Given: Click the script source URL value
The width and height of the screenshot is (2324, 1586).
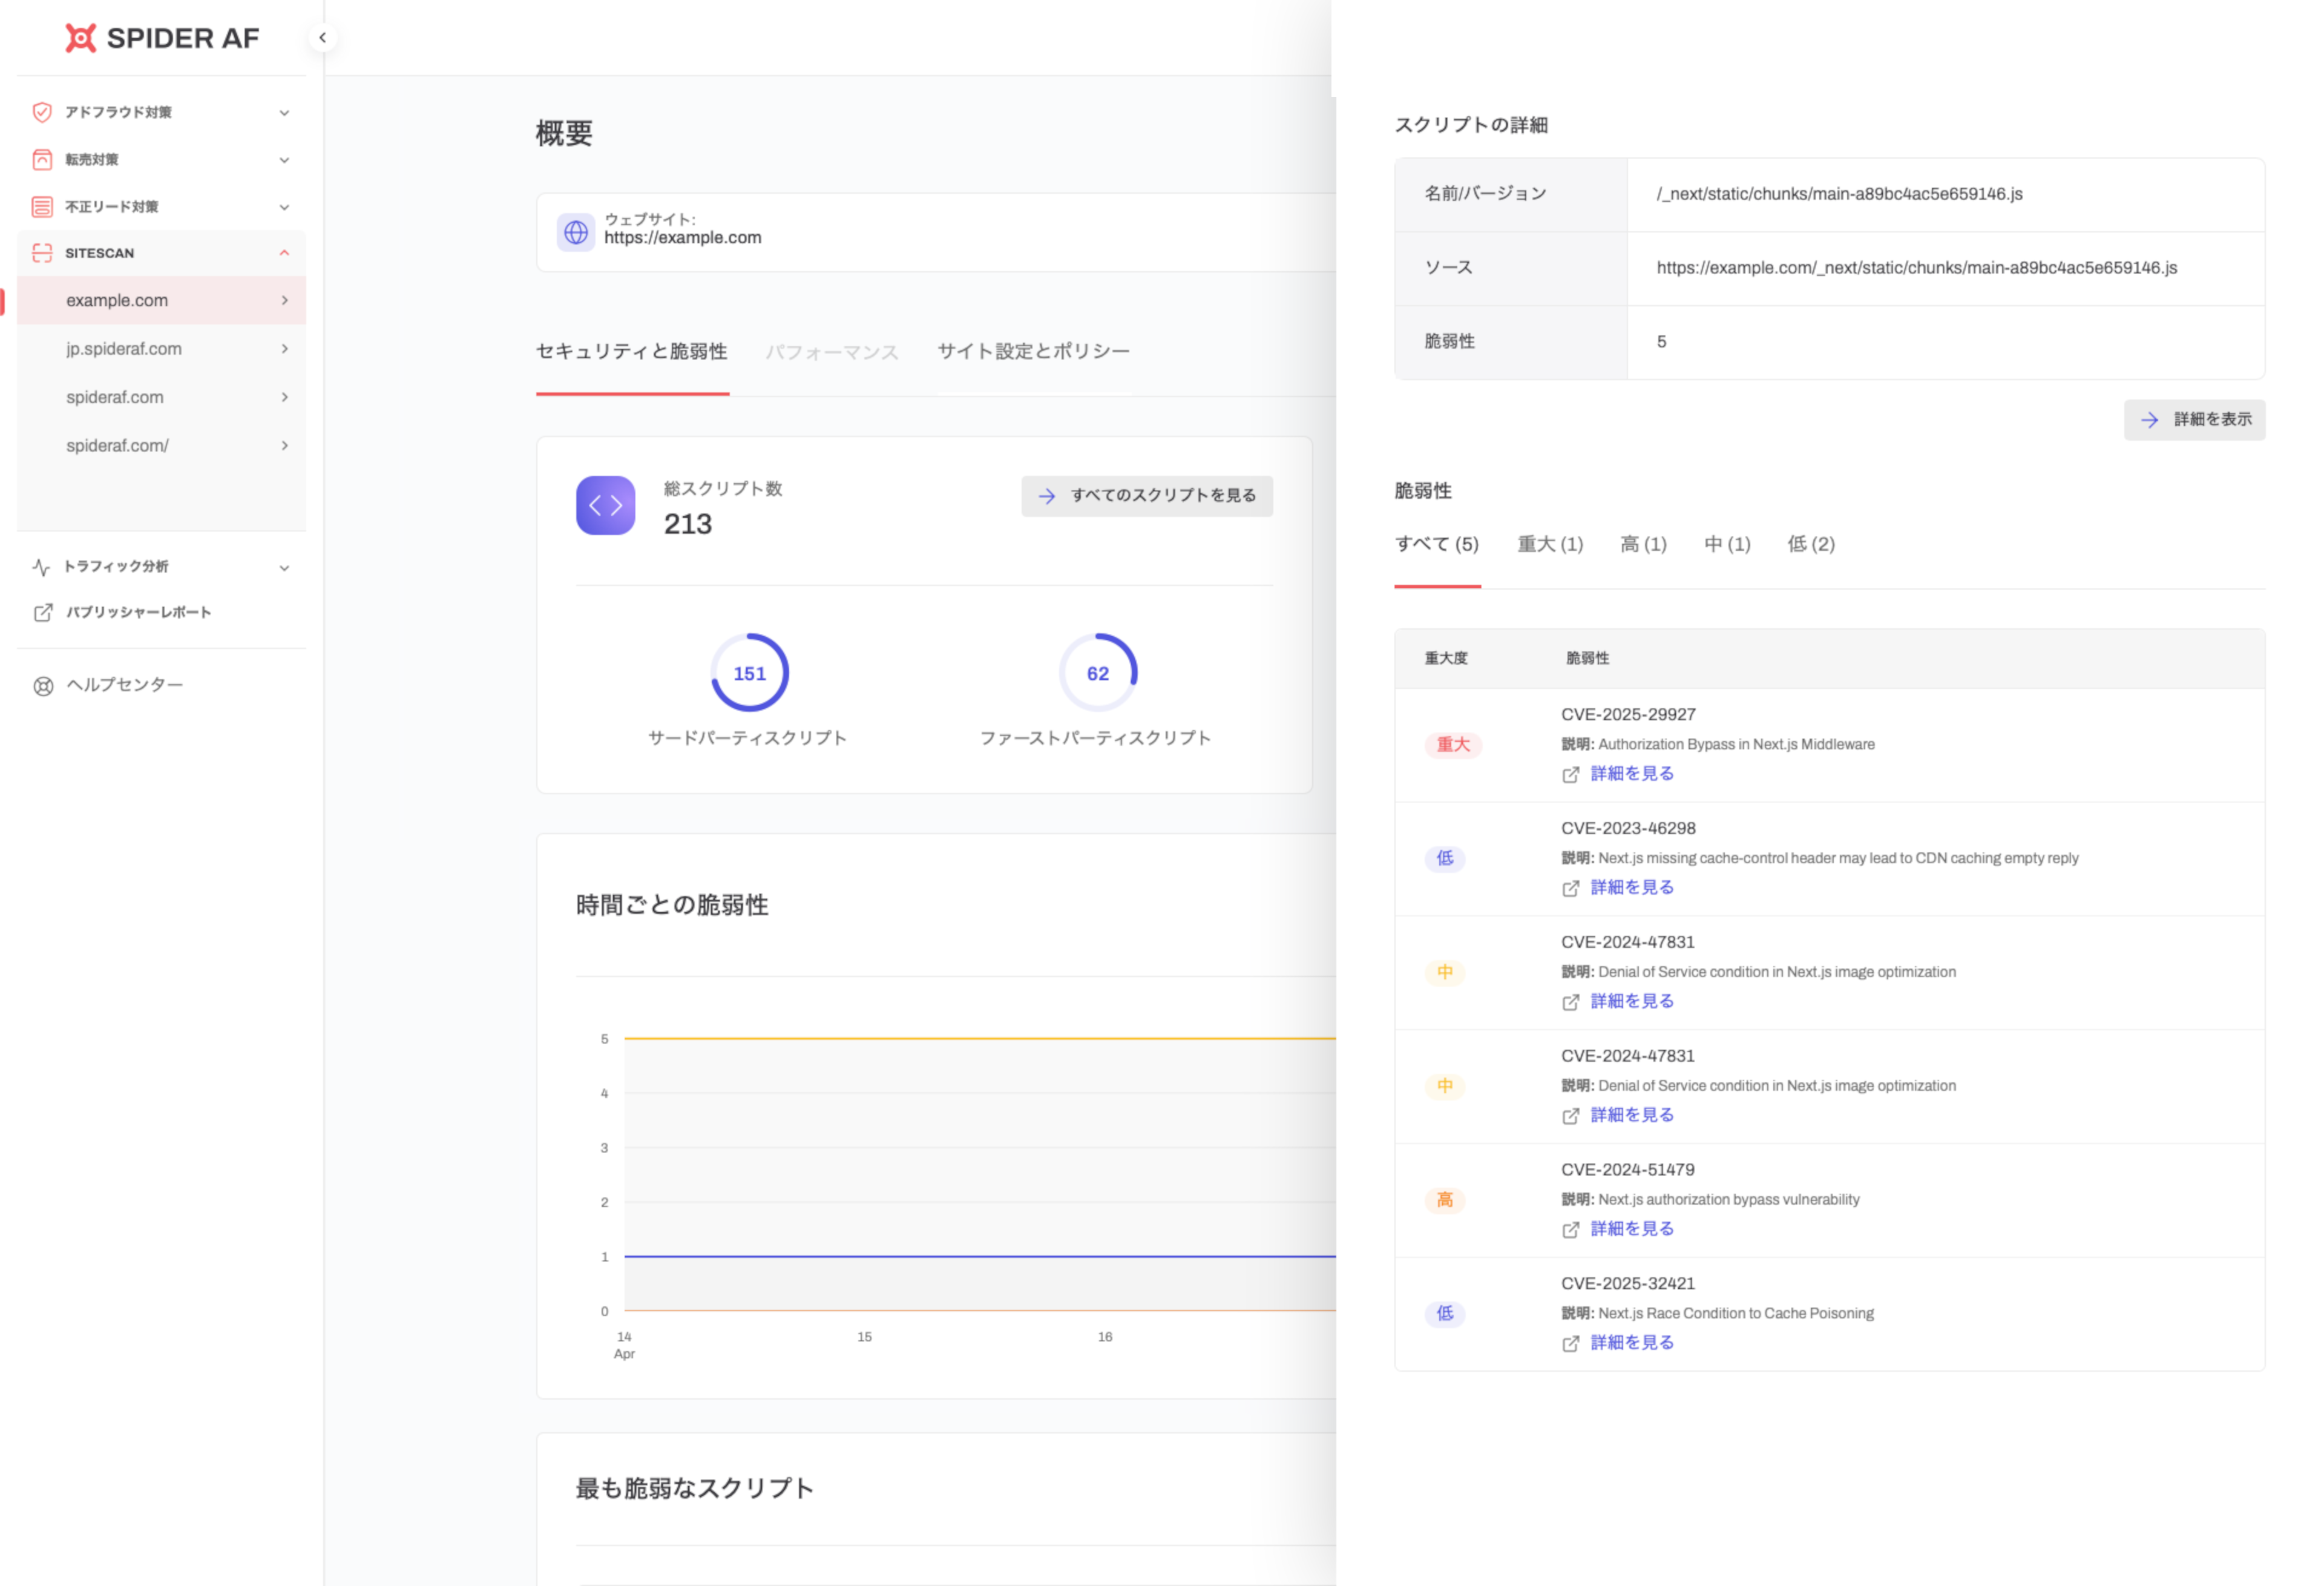Looking at the screenshot, I should coord(1916,268).
